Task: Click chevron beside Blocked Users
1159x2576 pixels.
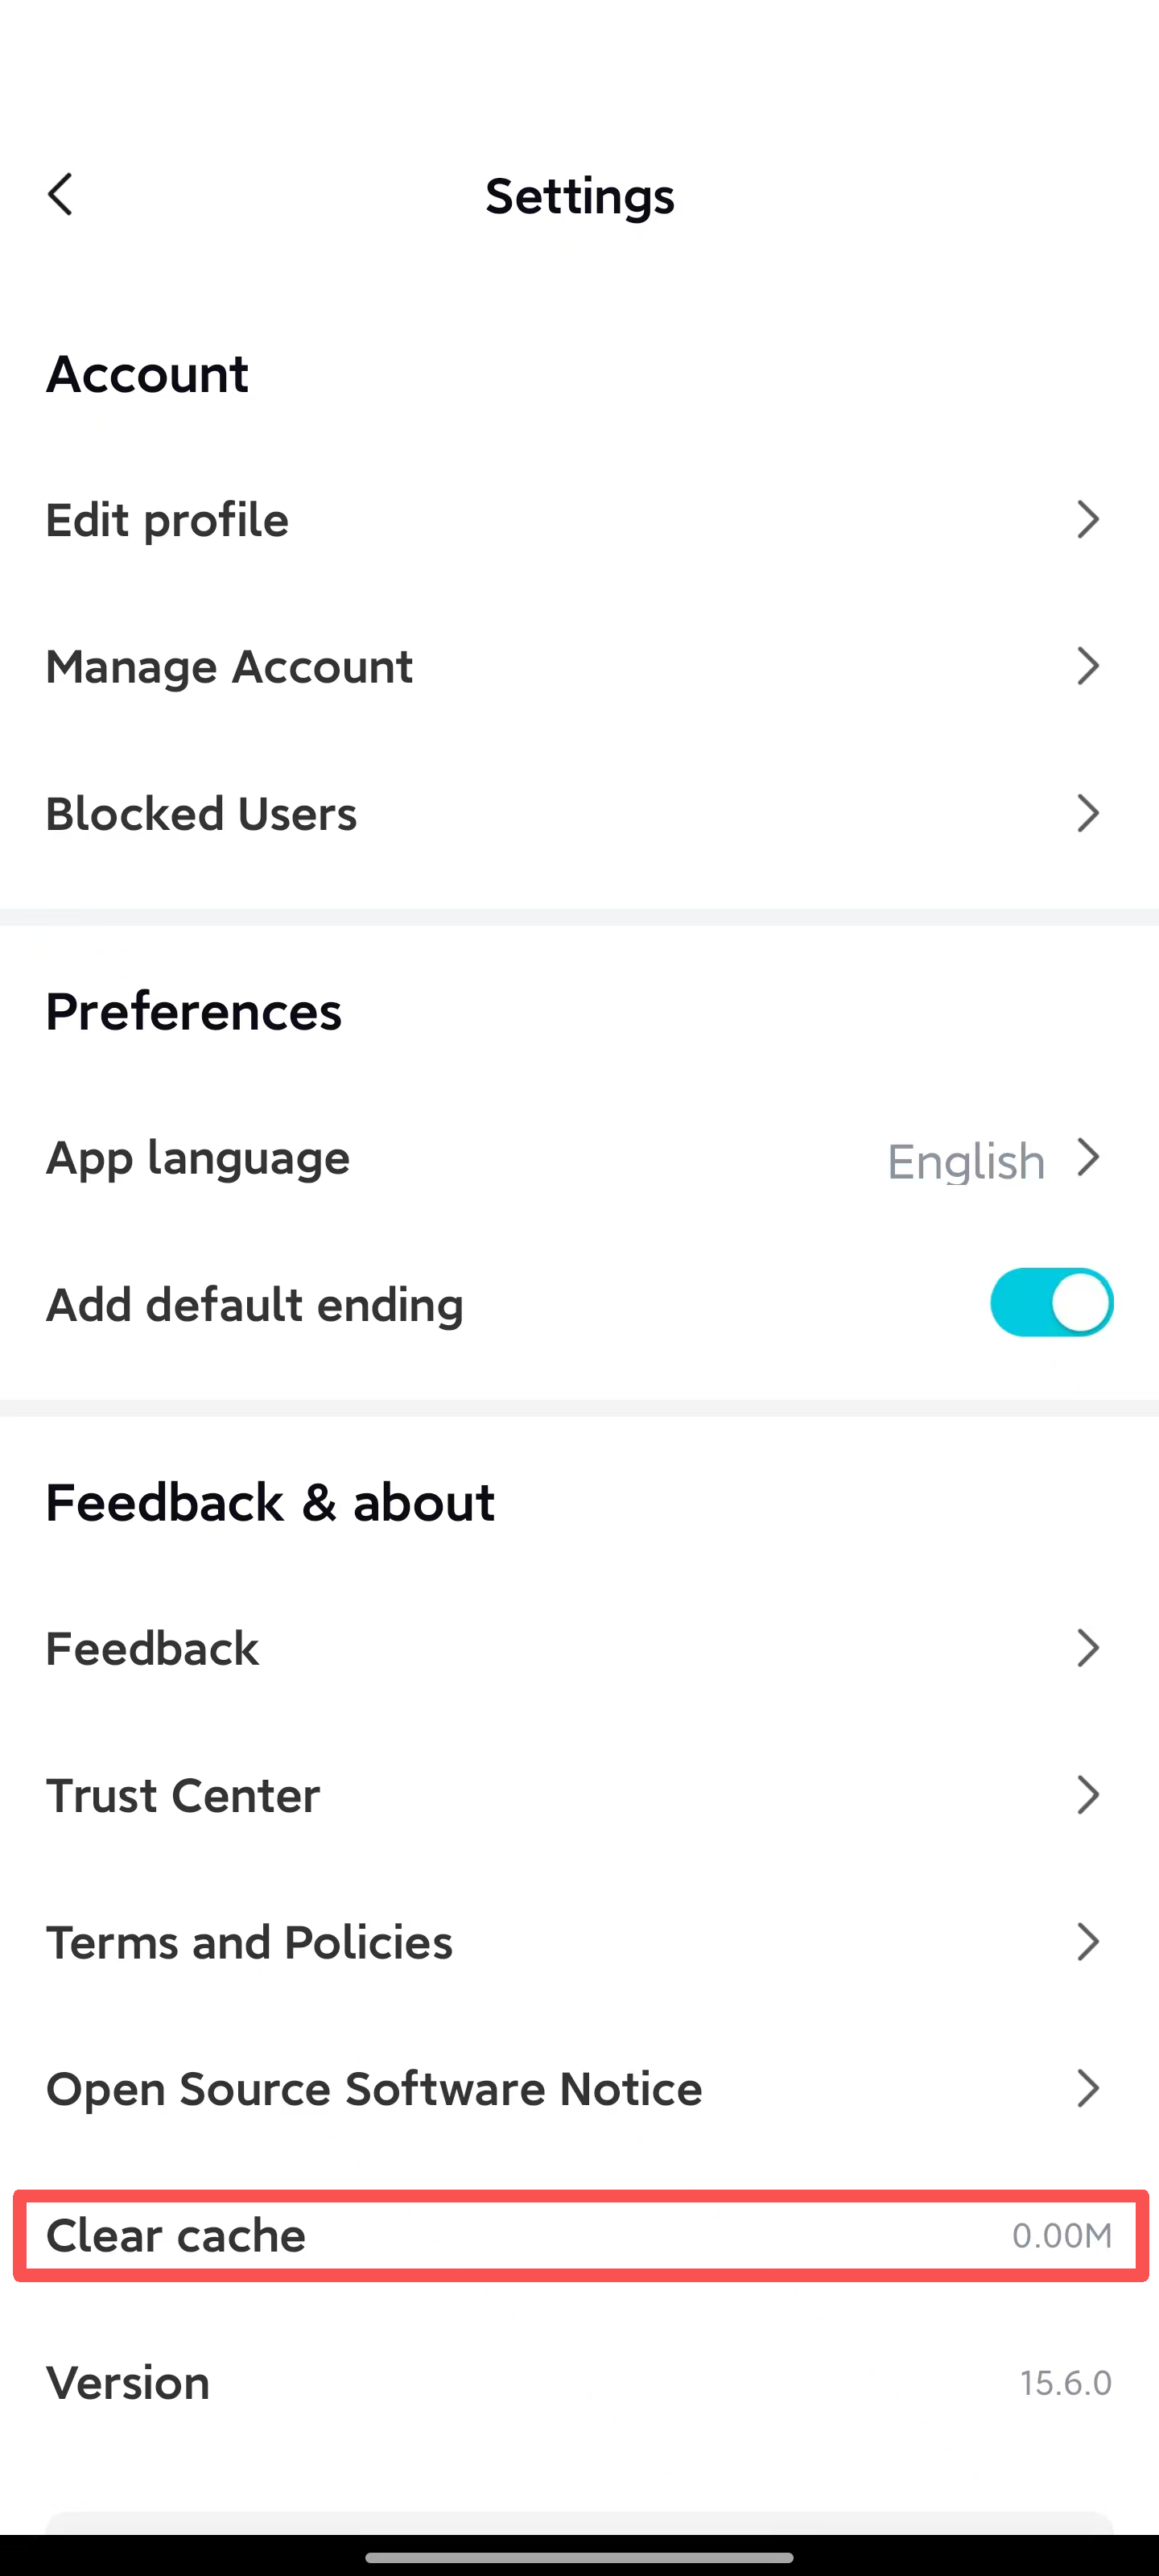Action: tap(1088, 813)
